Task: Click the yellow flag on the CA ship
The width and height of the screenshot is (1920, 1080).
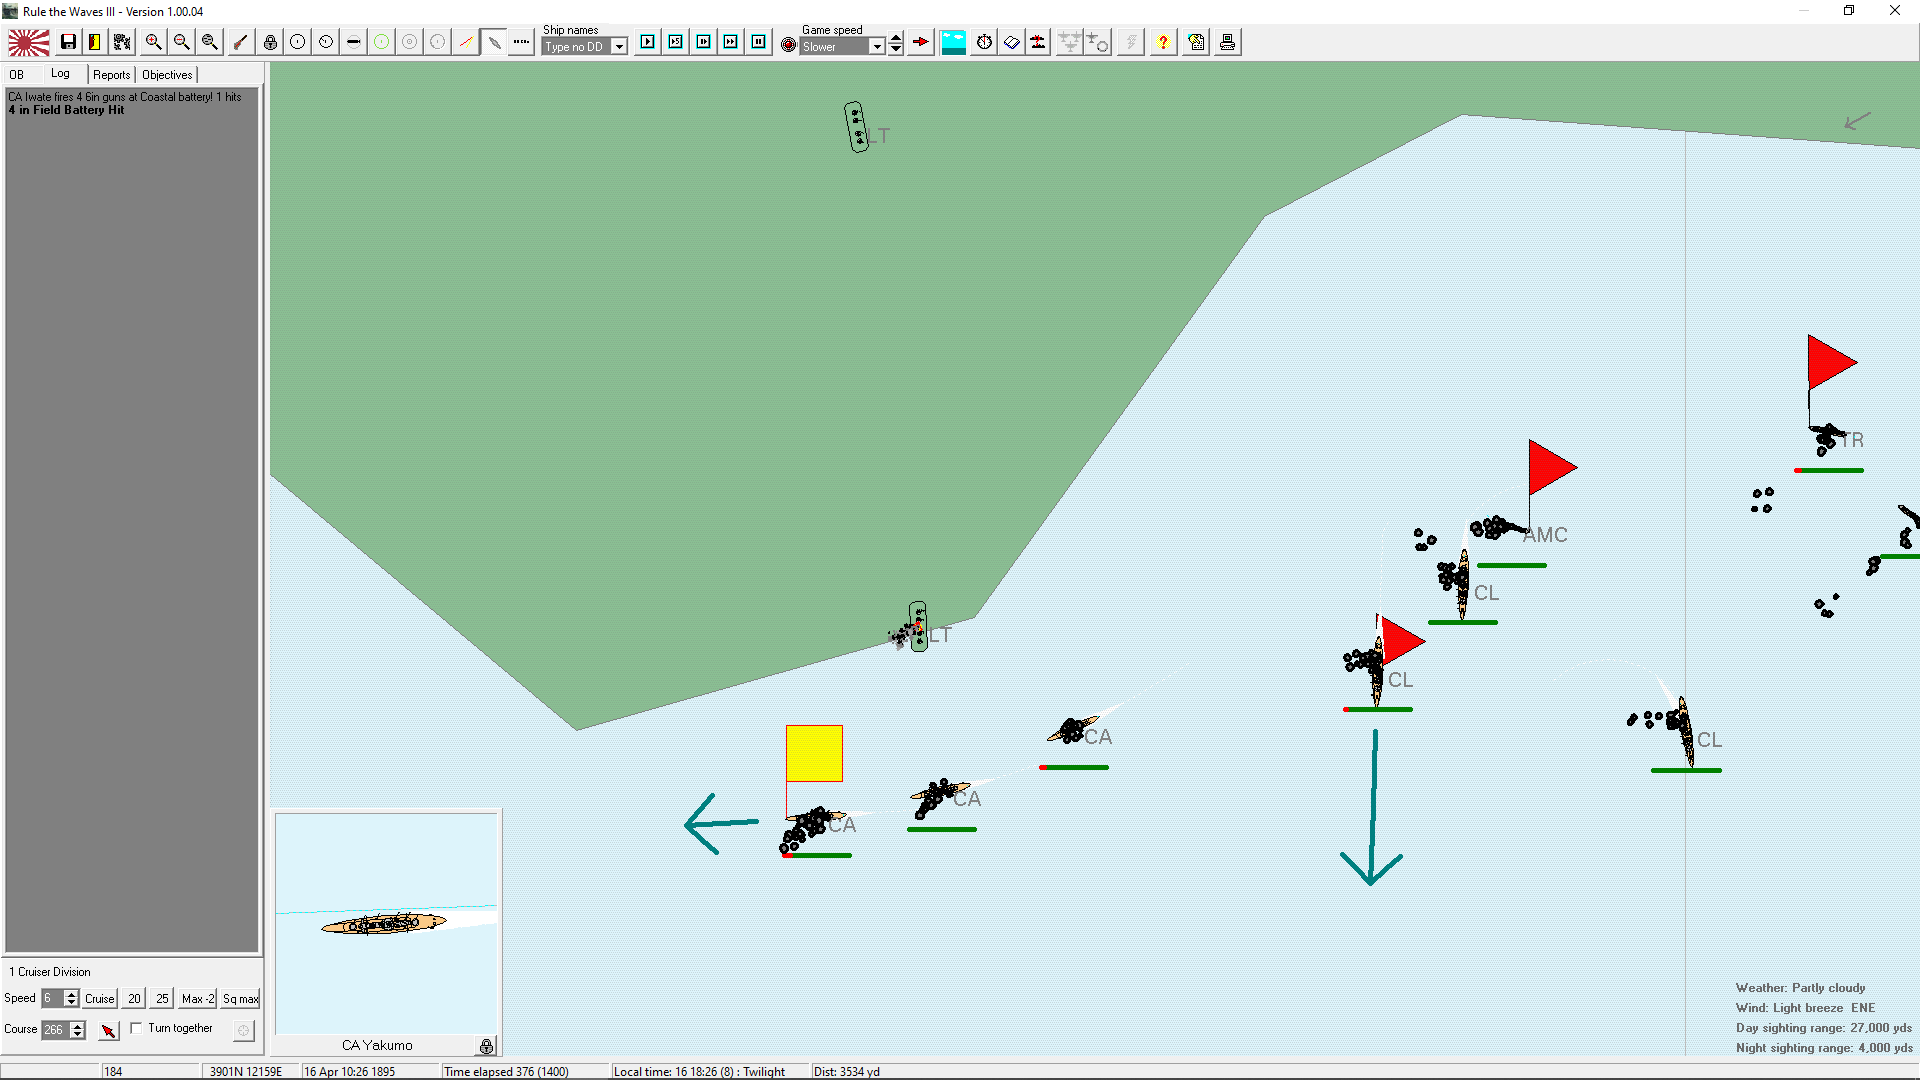Action: click(x=814, y=753)
